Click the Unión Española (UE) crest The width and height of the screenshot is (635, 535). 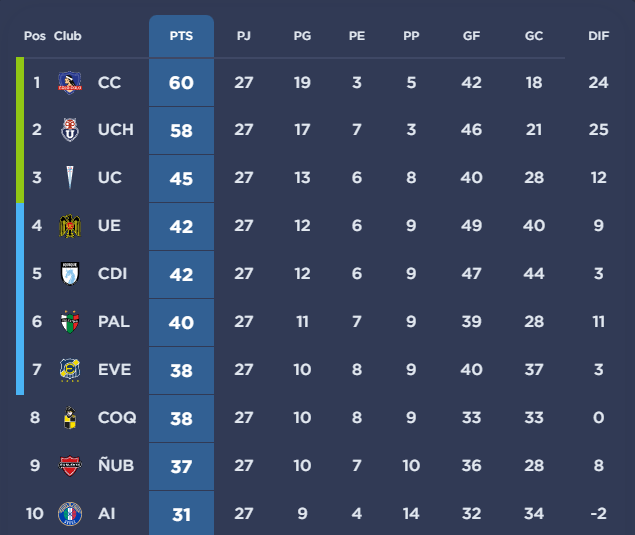pos(70,226)
